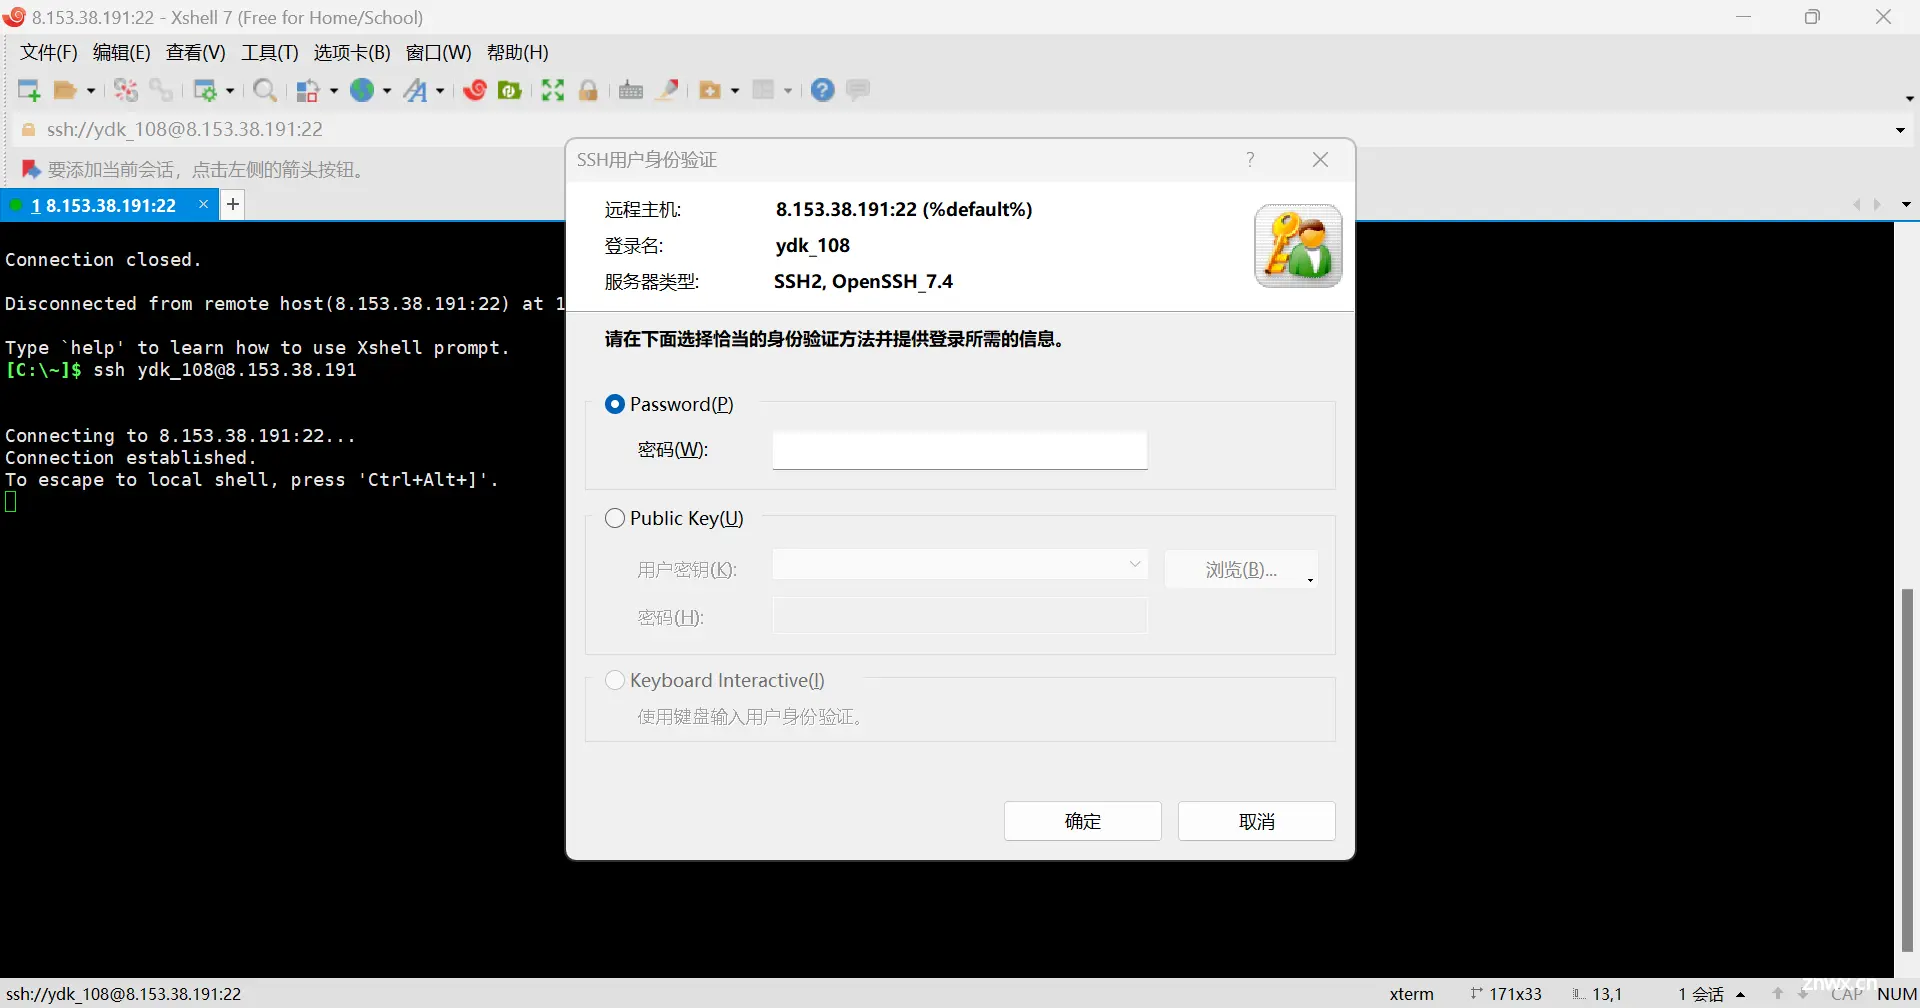This screenshot has height=1008, width=1920.
Task: Expand the Properties icon dropdown arrow
Action: coord(229,91)
